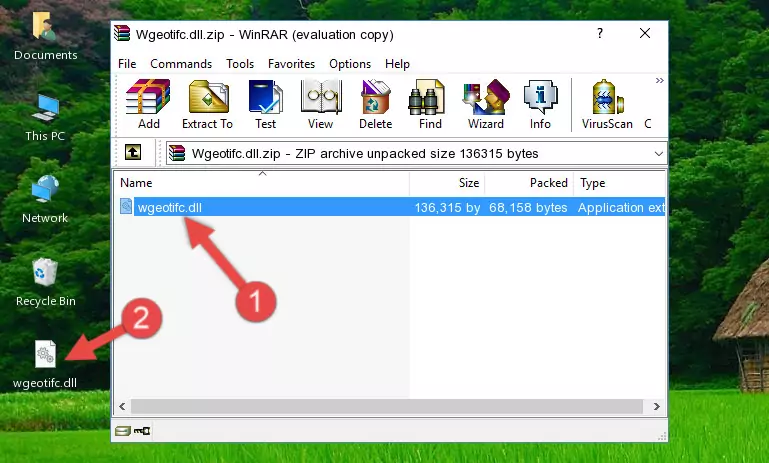Sort by the Type column header
The image size is (769, 463).
pos(619,183)
